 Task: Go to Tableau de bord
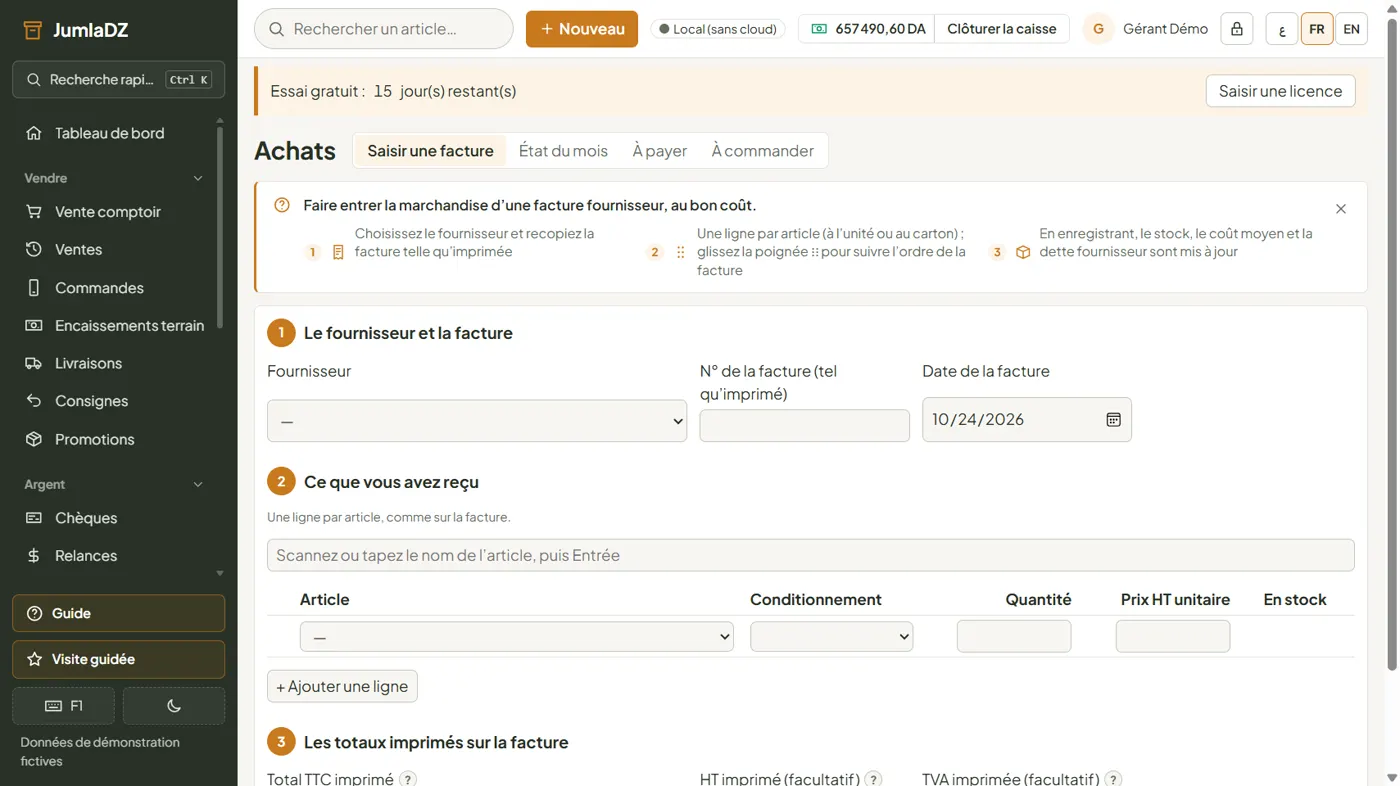pyautogui.click(x=109, y=133)
